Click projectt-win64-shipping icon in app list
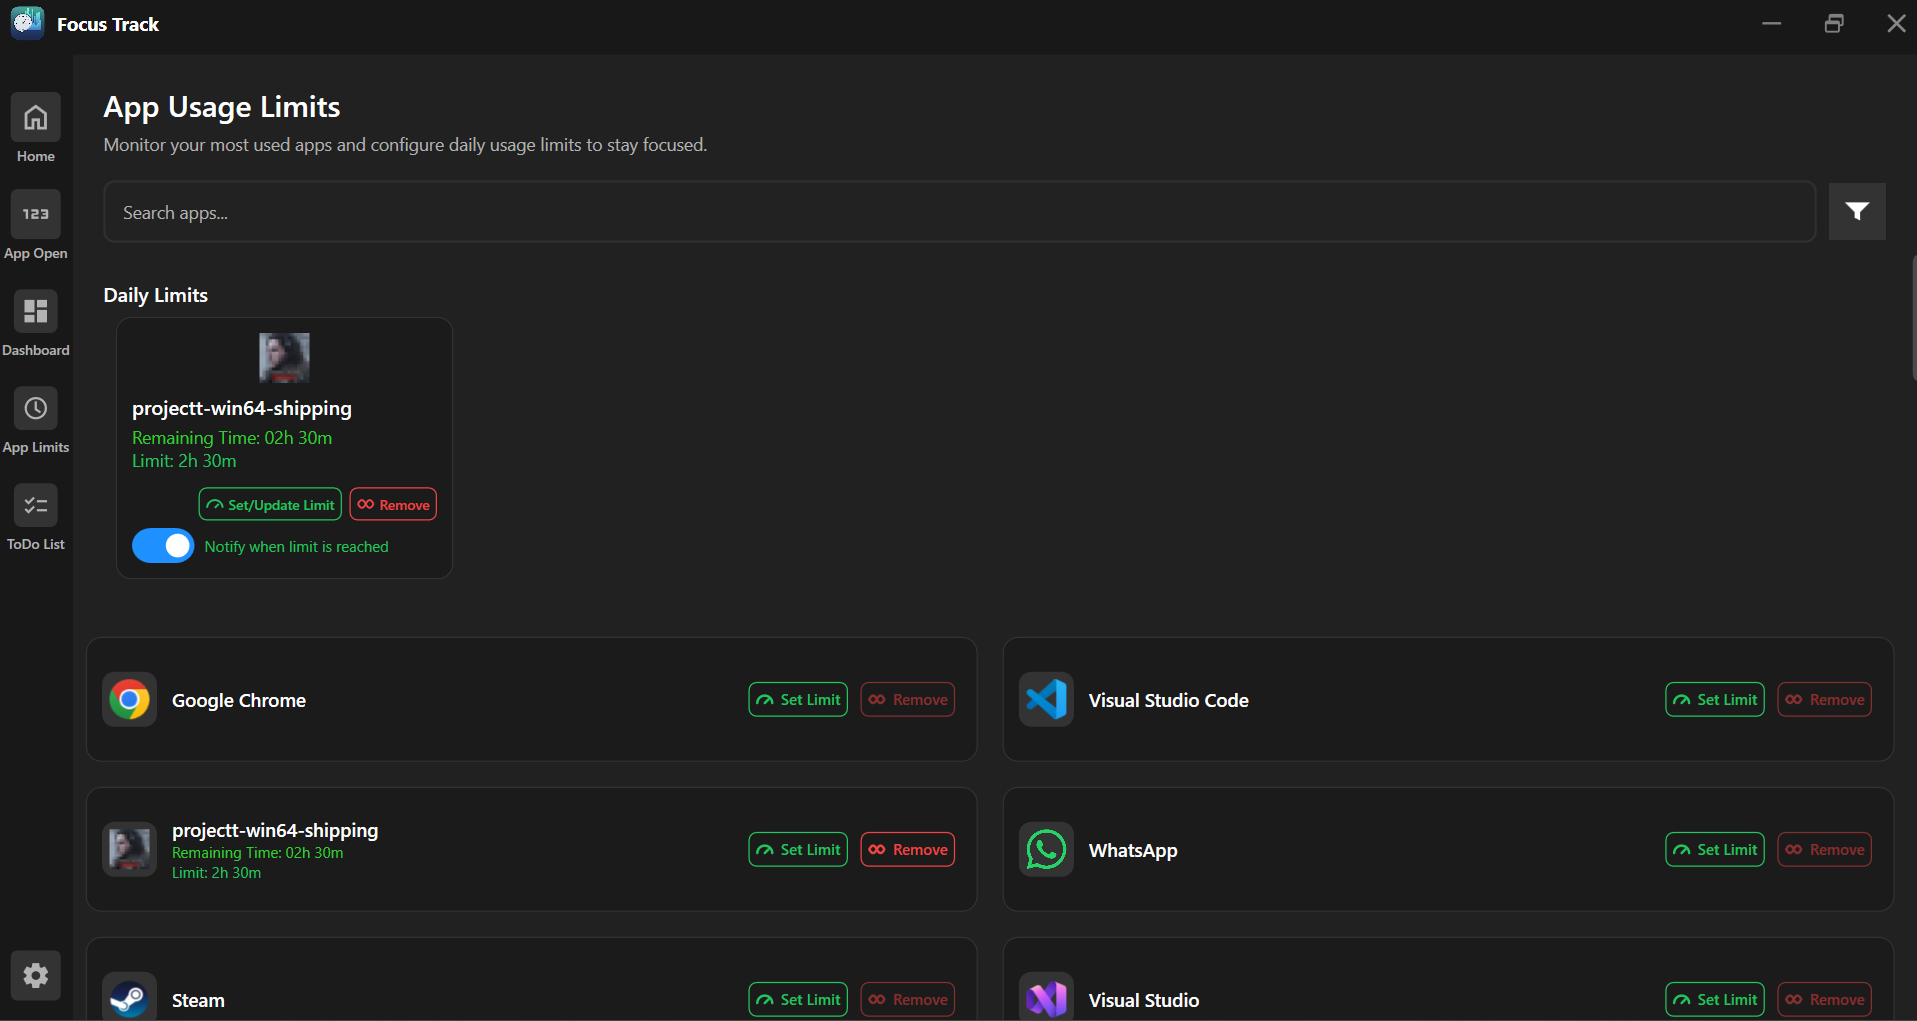 [x=129, y=849]
